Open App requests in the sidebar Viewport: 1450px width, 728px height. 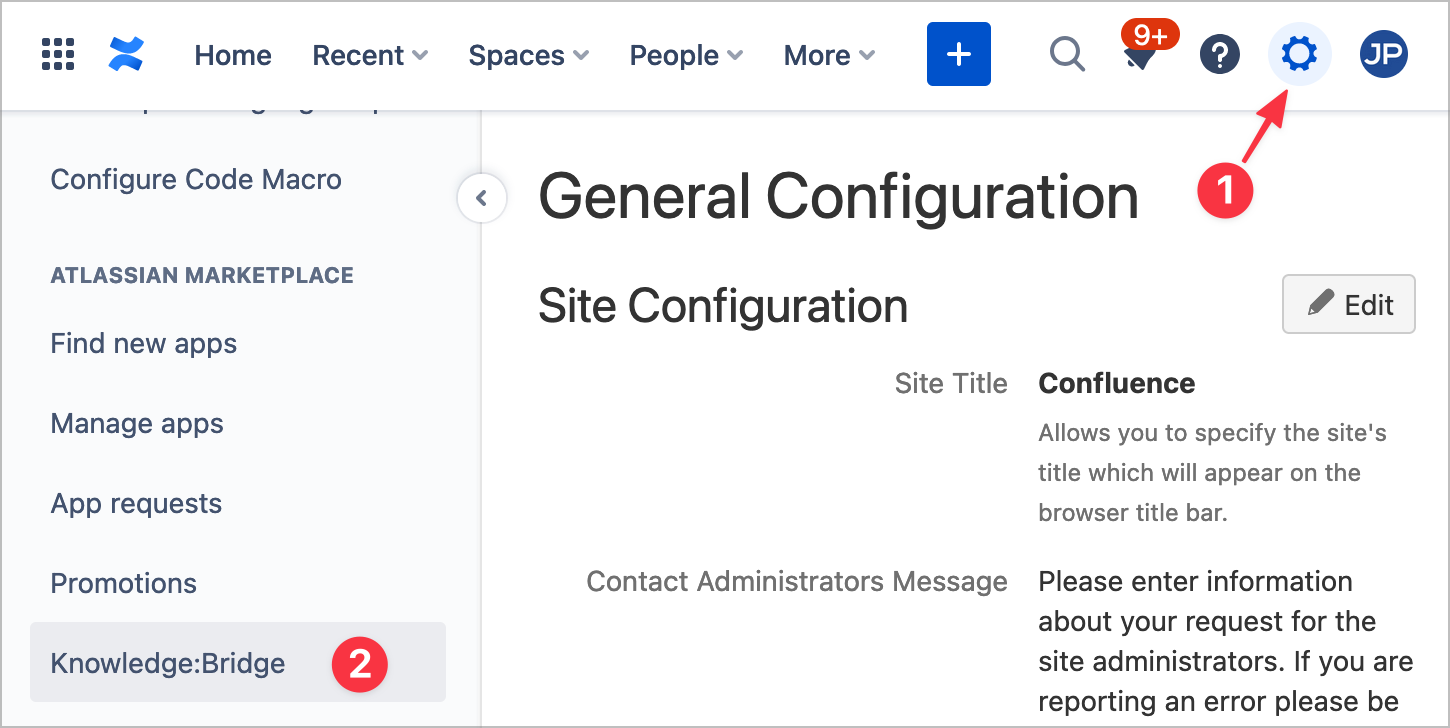point(136,504)
